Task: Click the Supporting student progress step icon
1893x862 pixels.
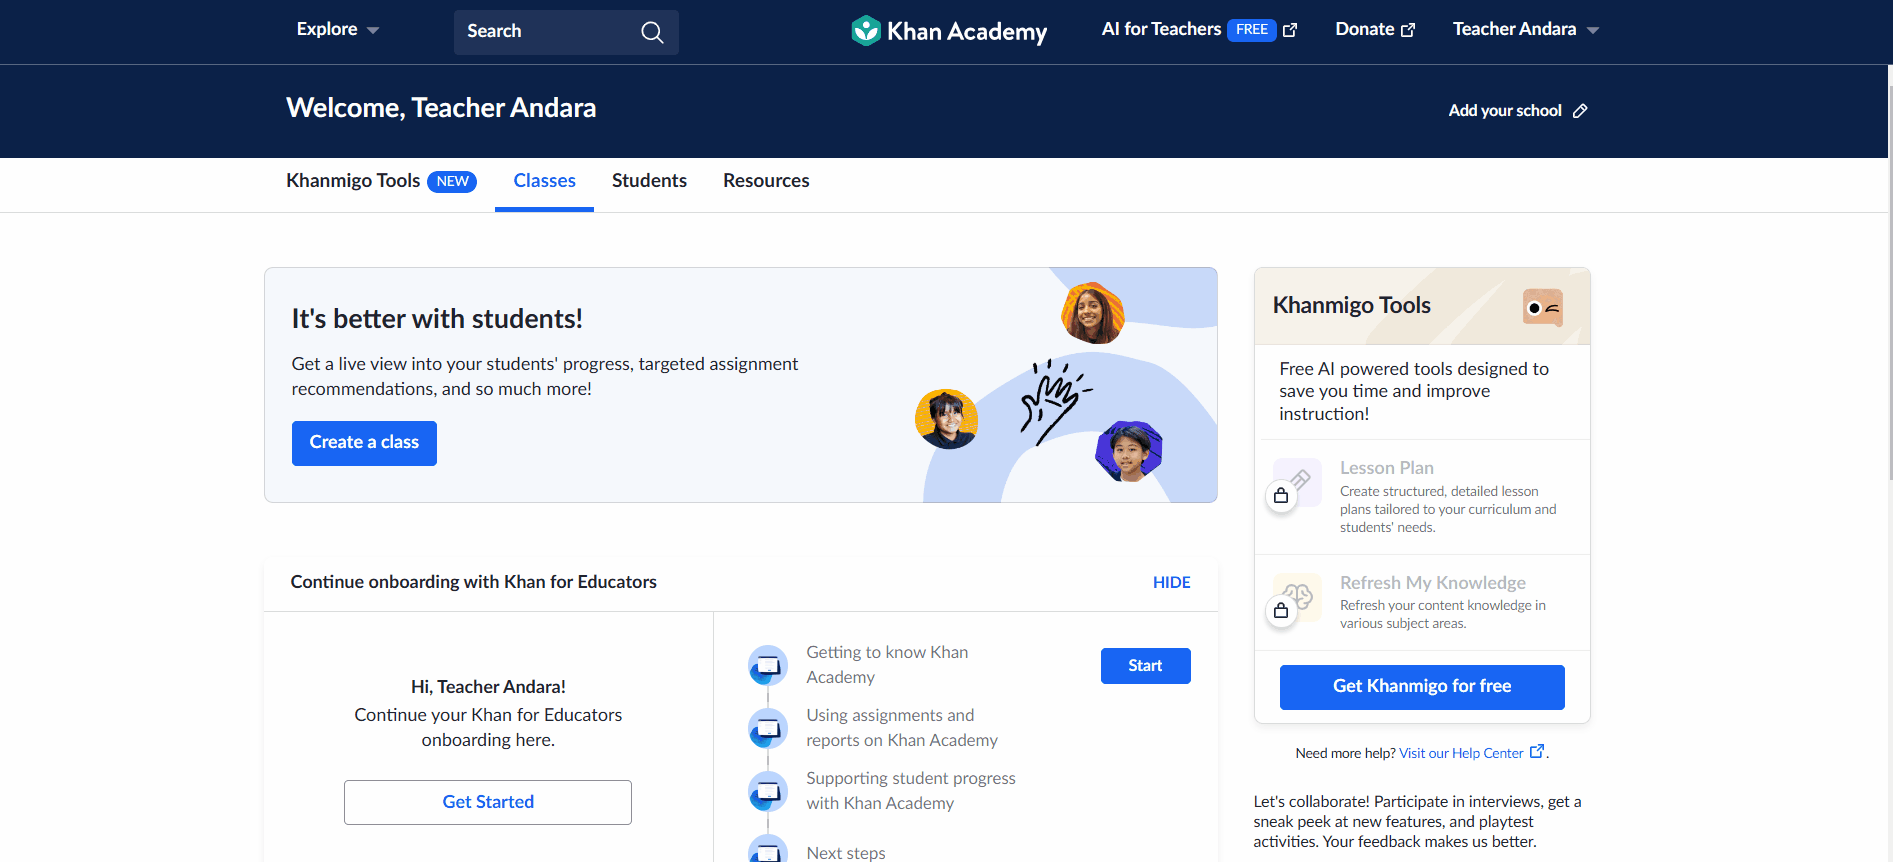Action: click(768, 791)
